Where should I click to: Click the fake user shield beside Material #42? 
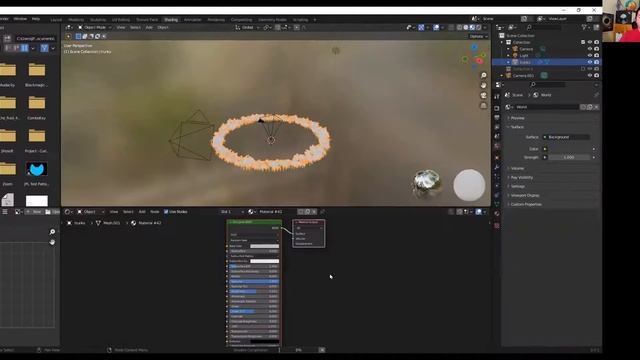point(301,212)
